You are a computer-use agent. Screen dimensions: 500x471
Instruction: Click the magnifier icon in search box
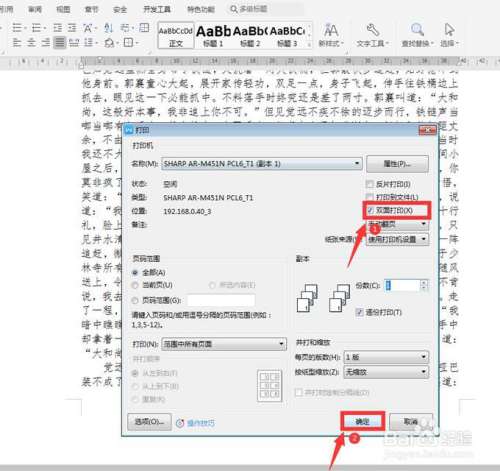point(234,9)
